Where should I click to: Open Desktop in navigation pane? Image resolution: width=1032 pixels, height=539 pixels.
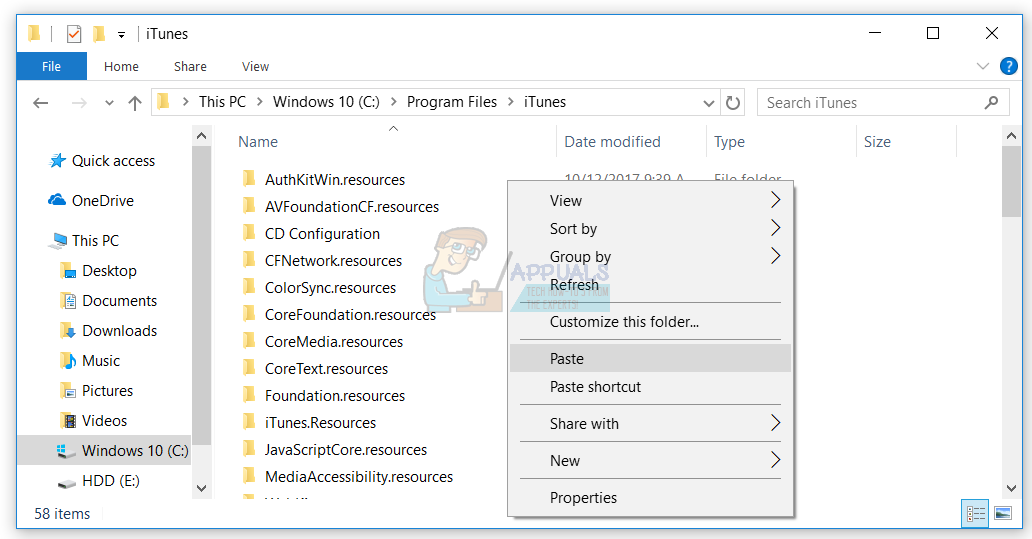point(98,270)
